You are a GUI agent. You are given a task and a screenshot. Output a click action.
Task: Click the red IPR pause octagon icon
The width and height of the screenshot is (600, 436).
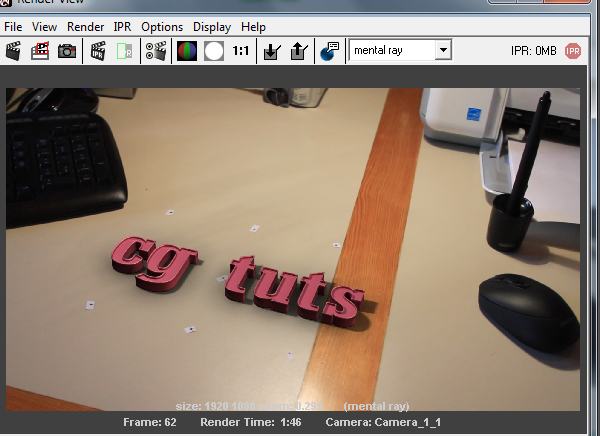[573, 51]
